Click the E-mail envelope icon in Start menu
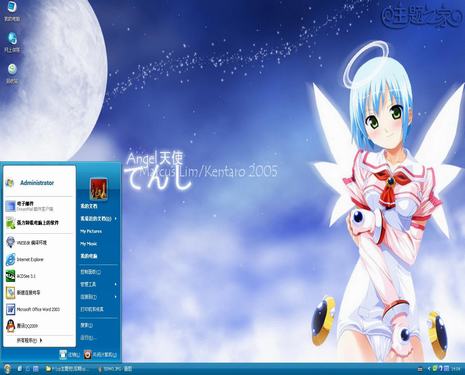 point(10,206)
